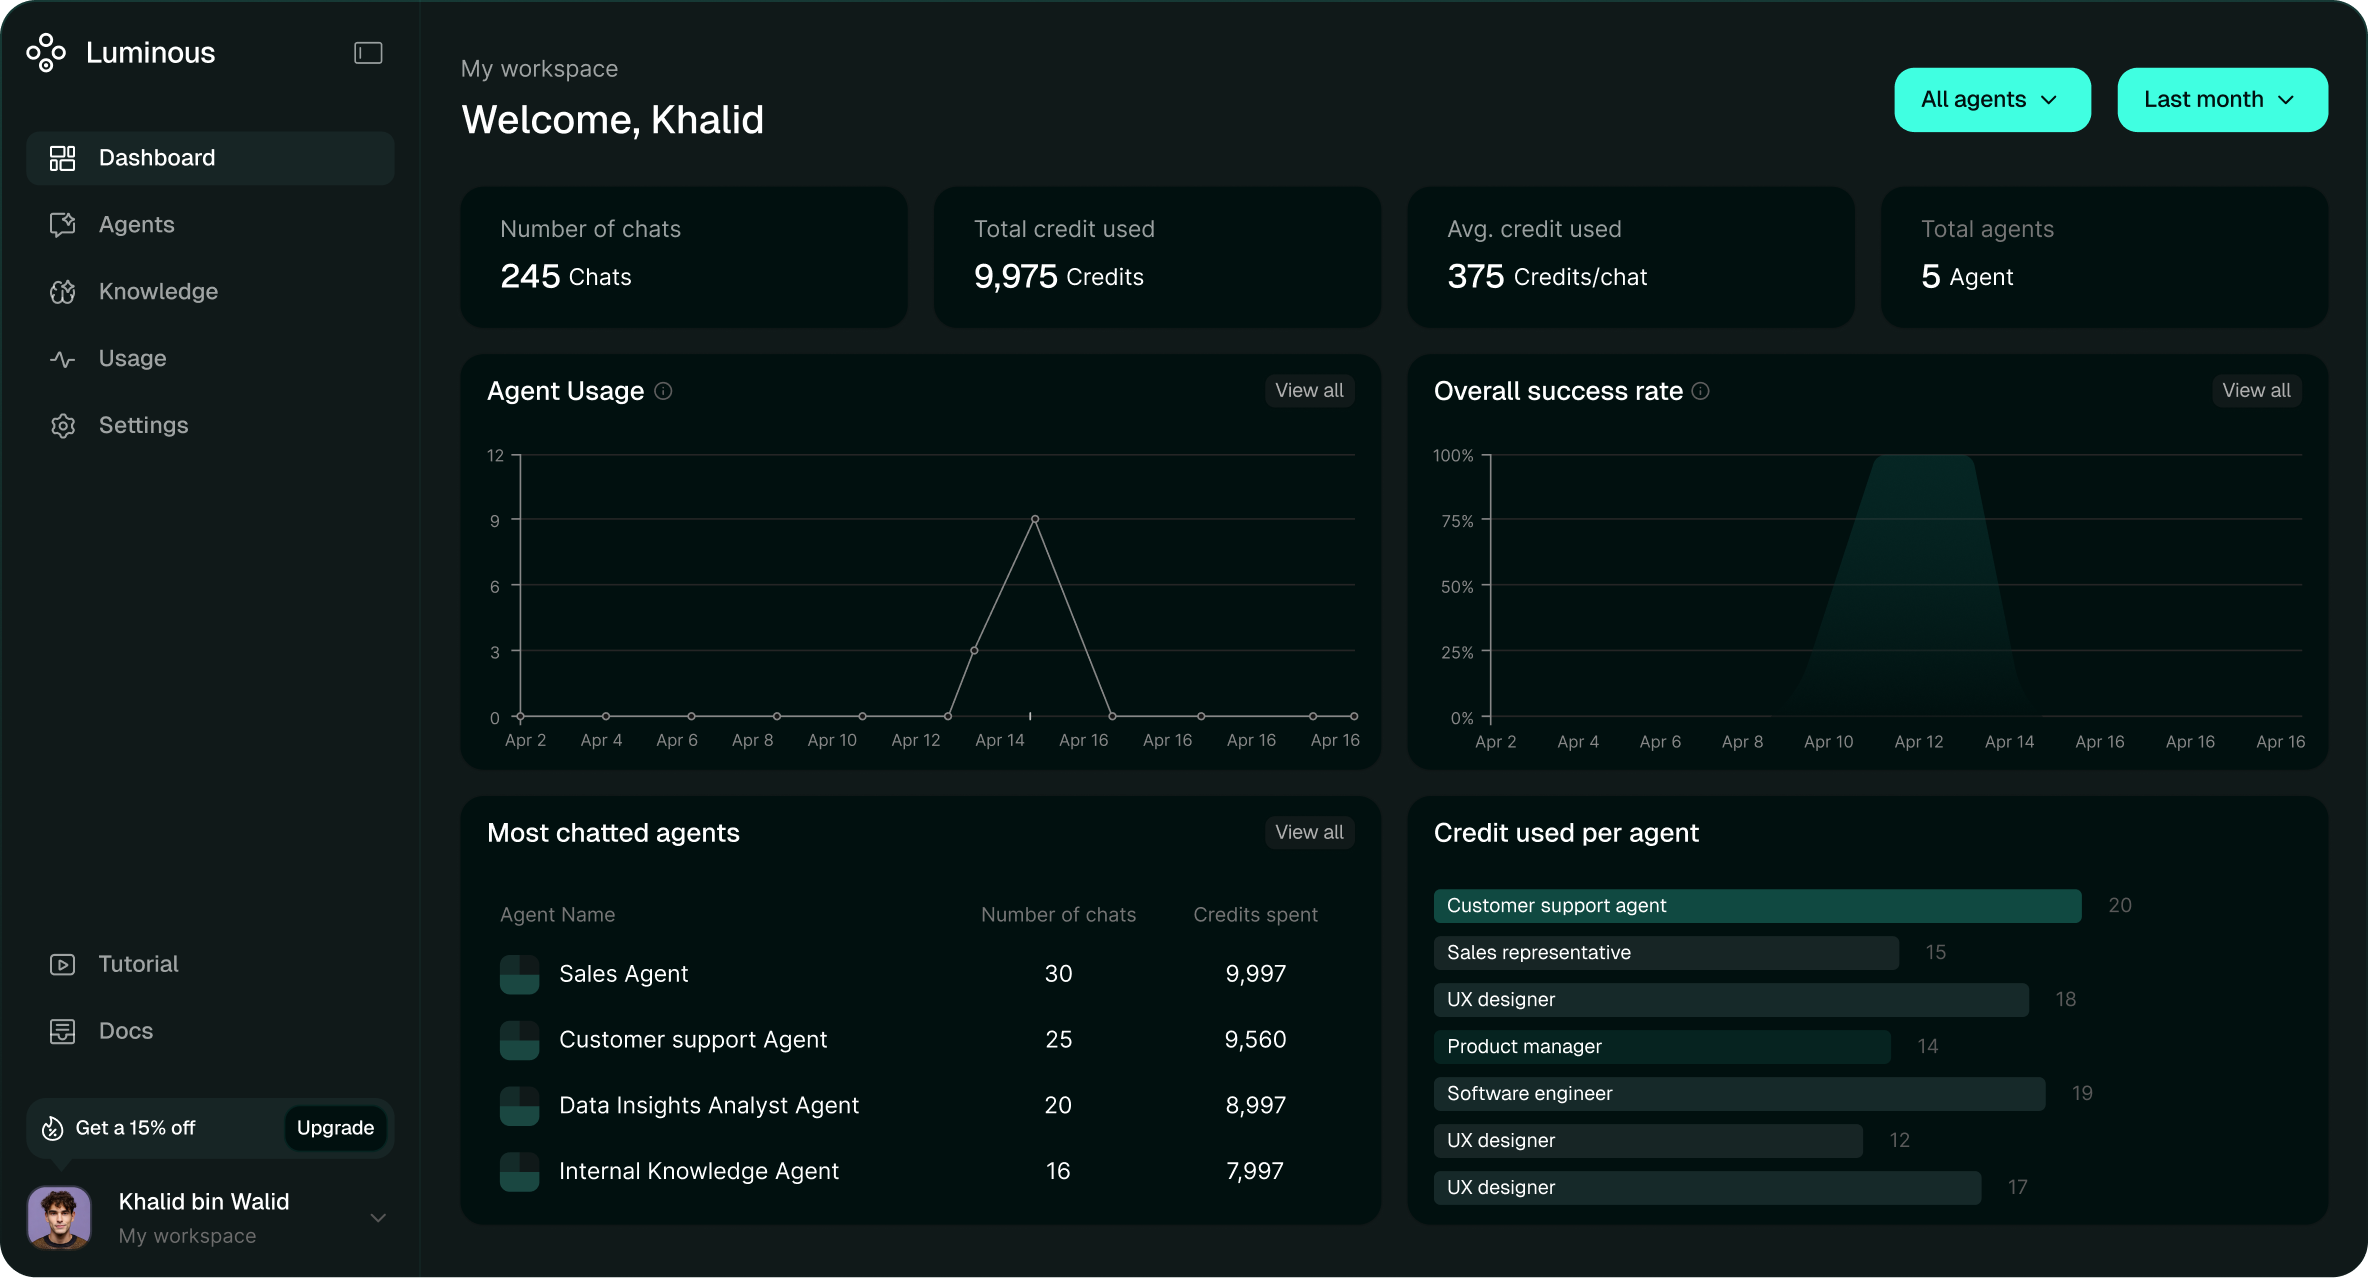Click the Customer support agent credit bar

click(x=1756, y=906)
